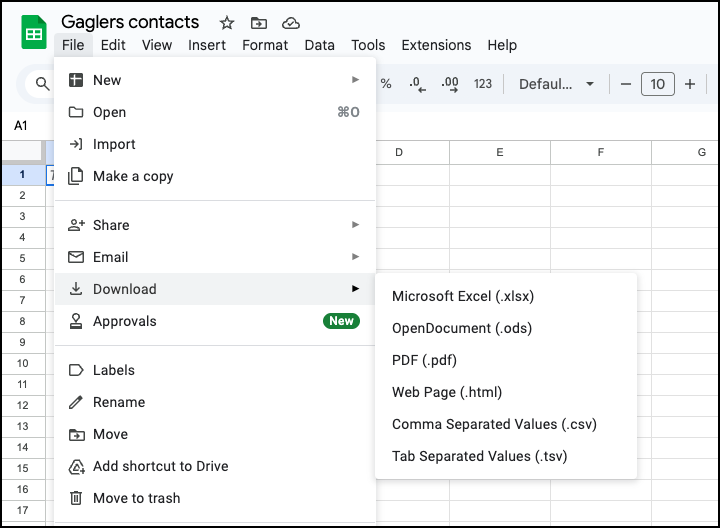The height and width of the screenshot is (528, 720).
Task: Select Add shortcut to Drive
Action: [215, 466]
